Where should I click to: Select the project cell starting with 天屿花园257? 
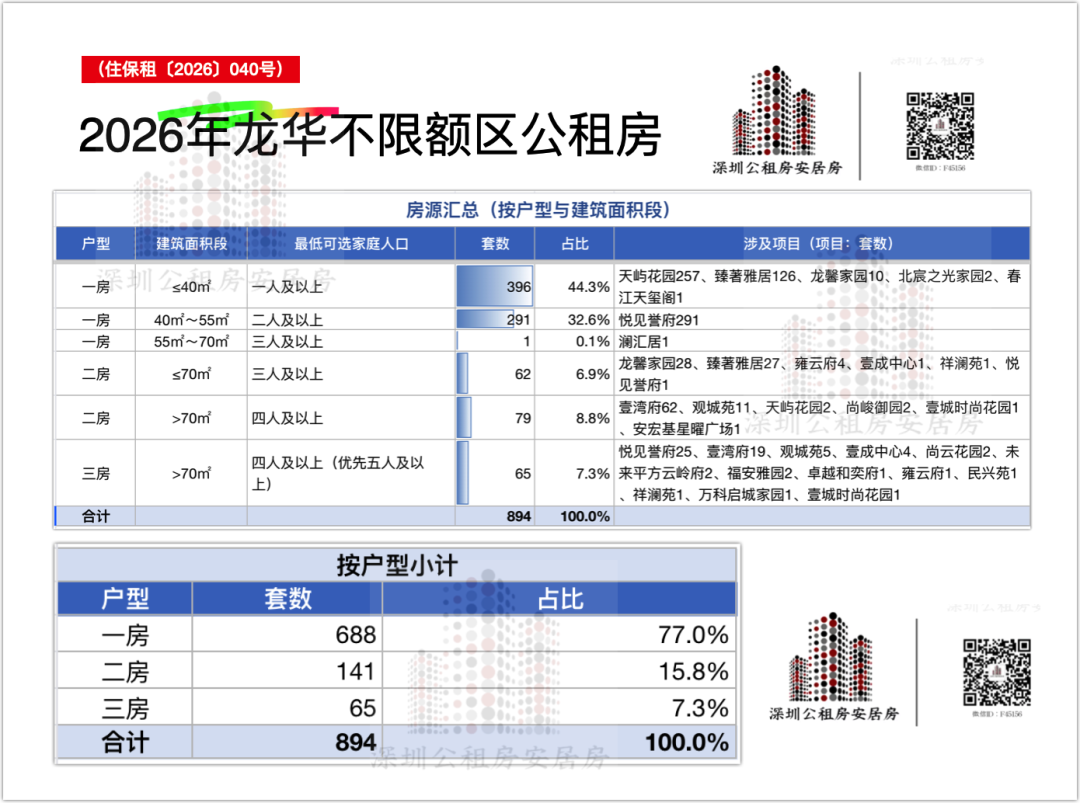point(822,286)
